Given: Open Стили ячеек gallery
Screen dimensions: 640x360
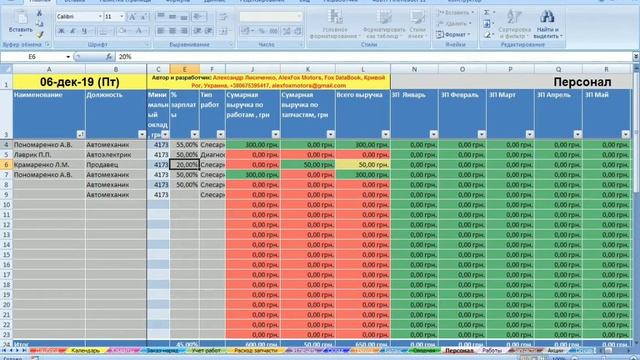Looking at the screenshot, I should point(417,24).
